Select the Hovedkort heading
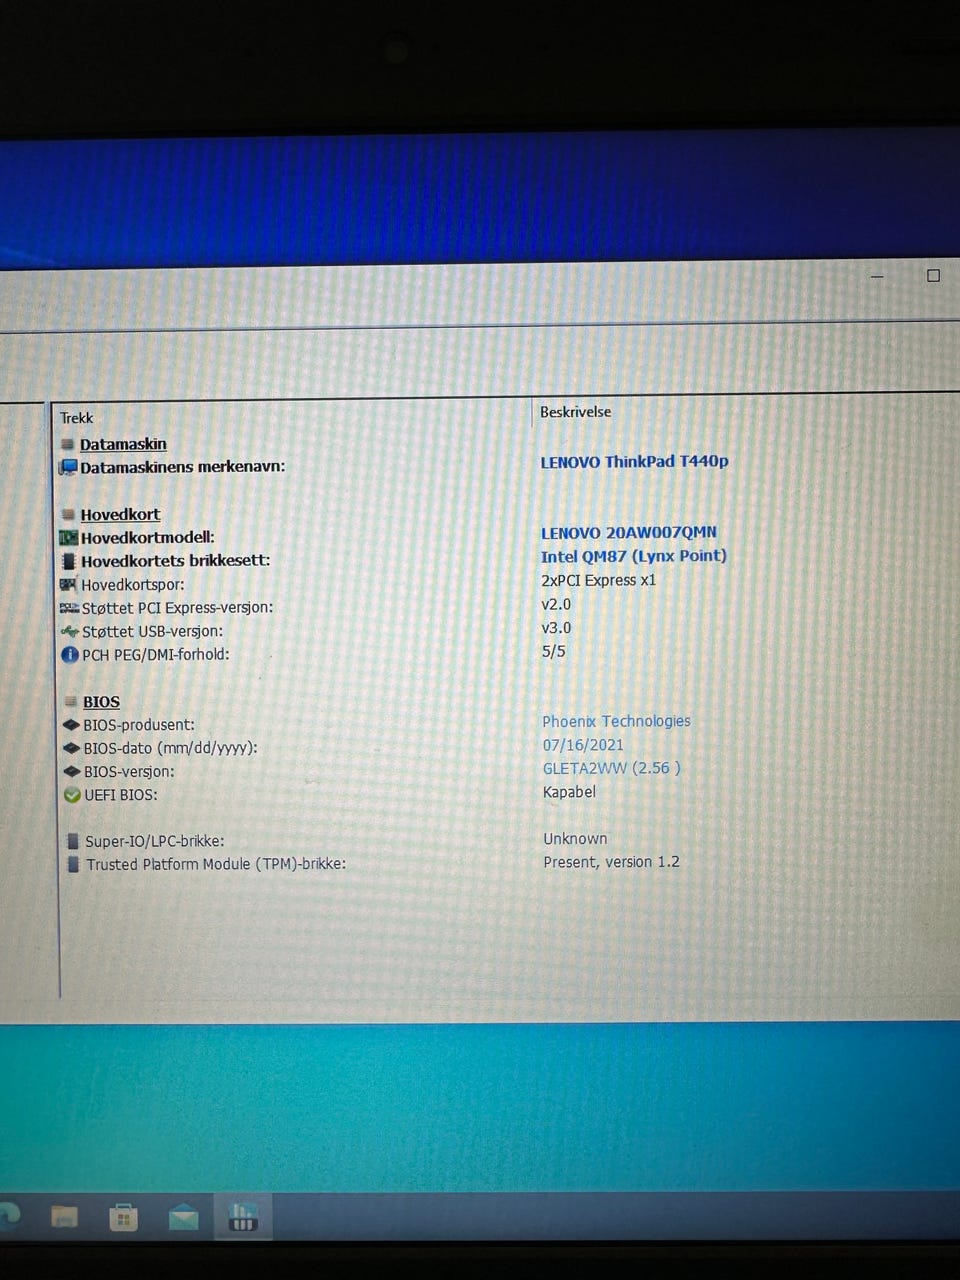This screenshot has width=960, height=1280. [120, 515]
